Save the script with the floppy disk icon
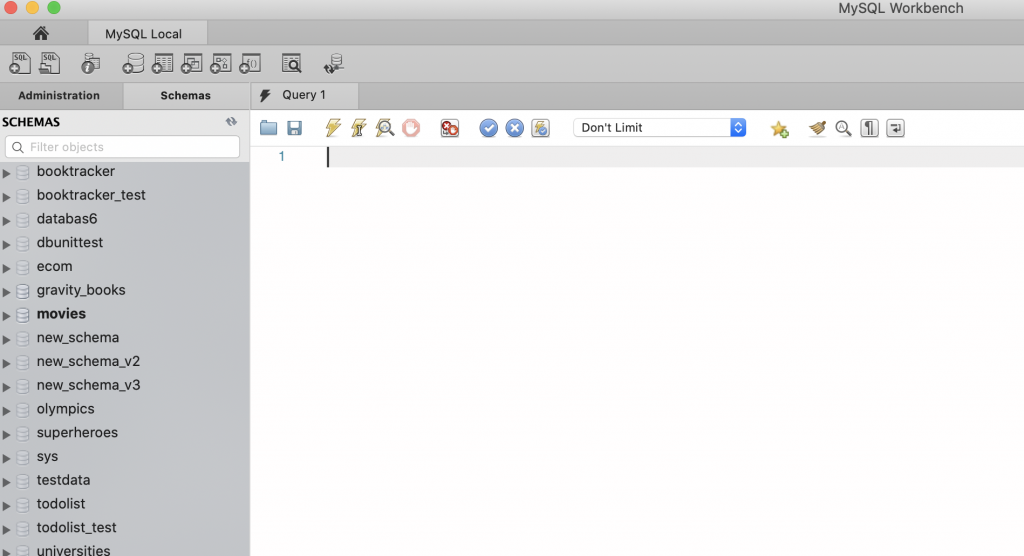 pyautogui.click(x=295, y=128)
